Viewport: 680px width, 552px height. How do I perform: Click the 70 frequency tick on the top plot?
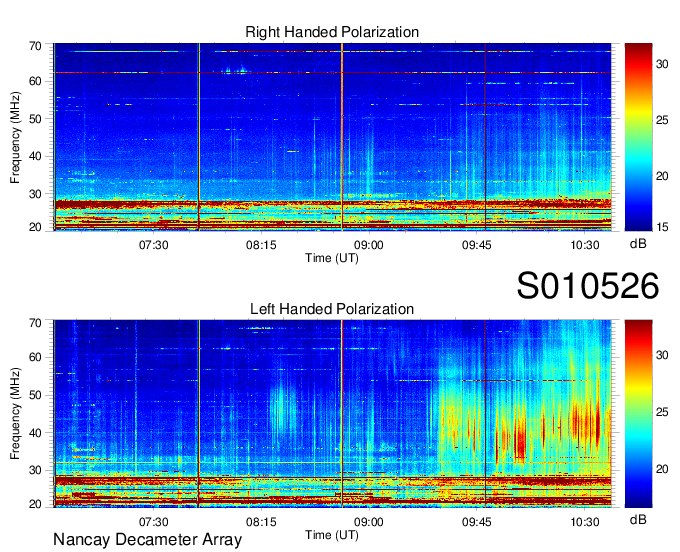coord(35,46)
